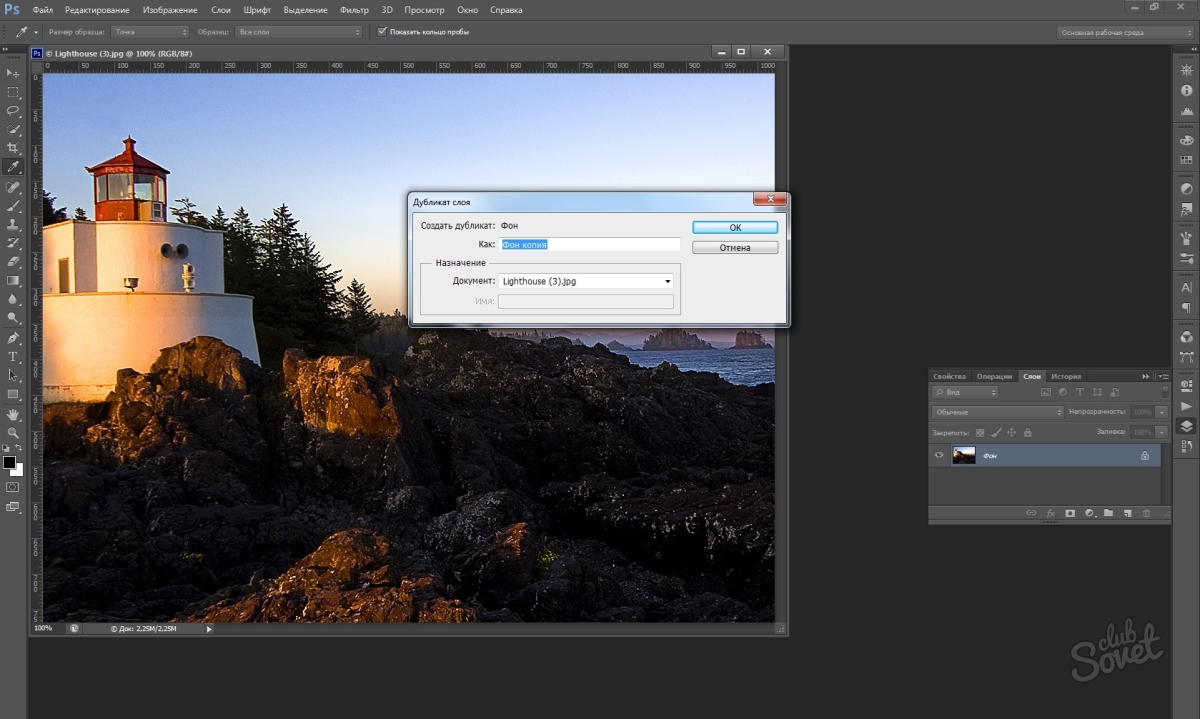The image size is (1200, 719).
Task: Pick the Horizontal Type tool
Action: coord(13,357)
